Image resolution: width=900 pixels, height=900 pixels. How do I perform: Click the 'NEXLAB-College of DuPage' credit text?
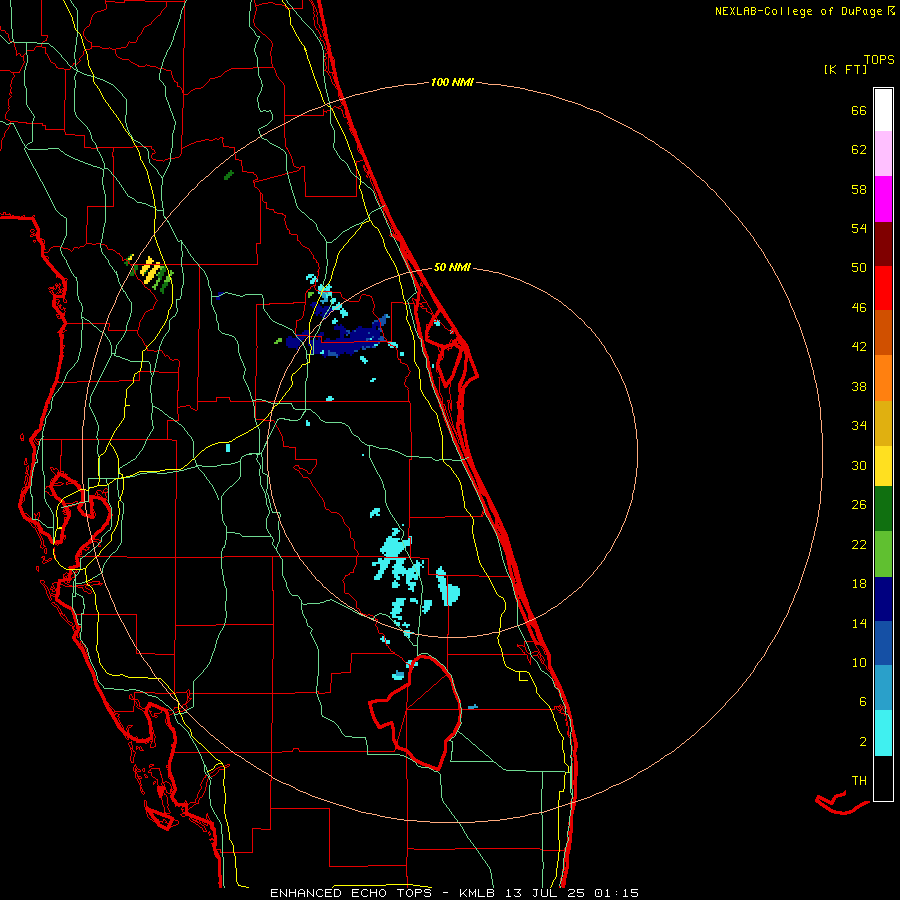798,11
